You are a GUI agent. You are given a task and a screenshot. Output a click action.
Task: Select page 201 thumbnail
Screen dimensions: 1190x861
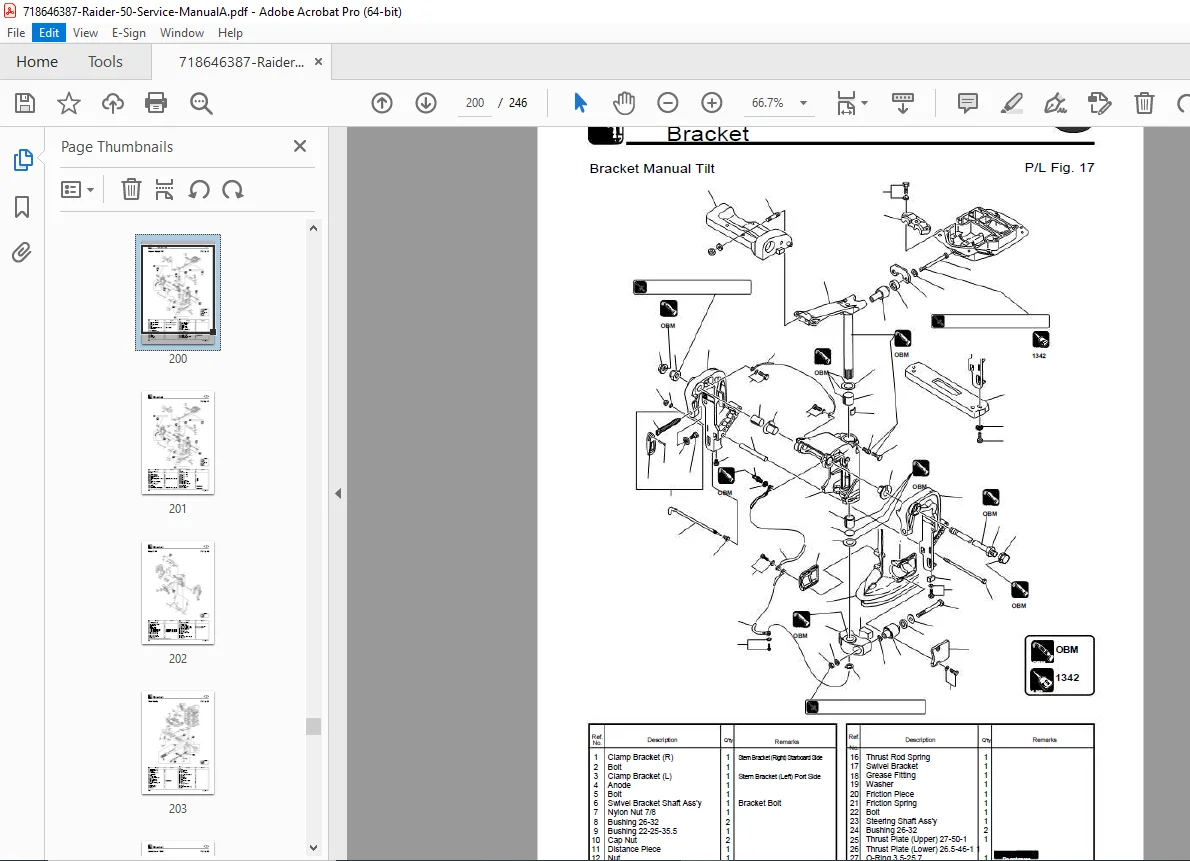tap(178, 443)
